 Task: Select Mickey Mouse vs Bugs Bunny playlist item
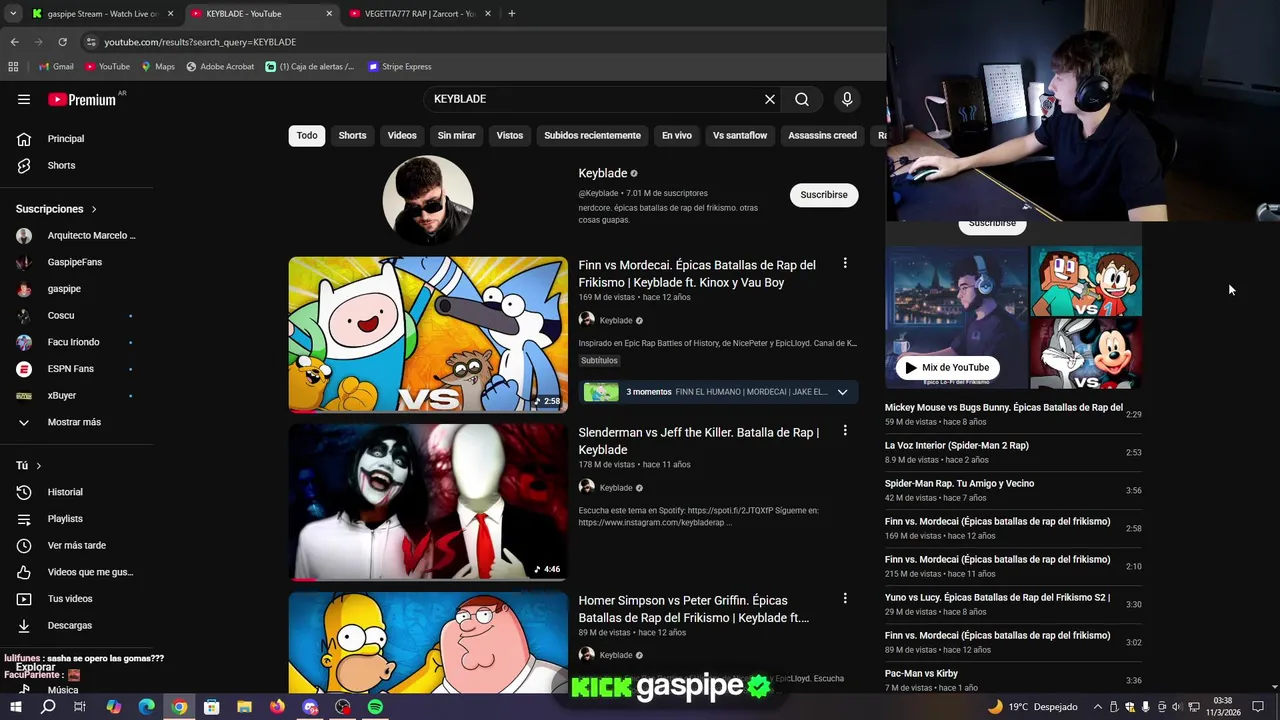click(x=1013, y=414)
